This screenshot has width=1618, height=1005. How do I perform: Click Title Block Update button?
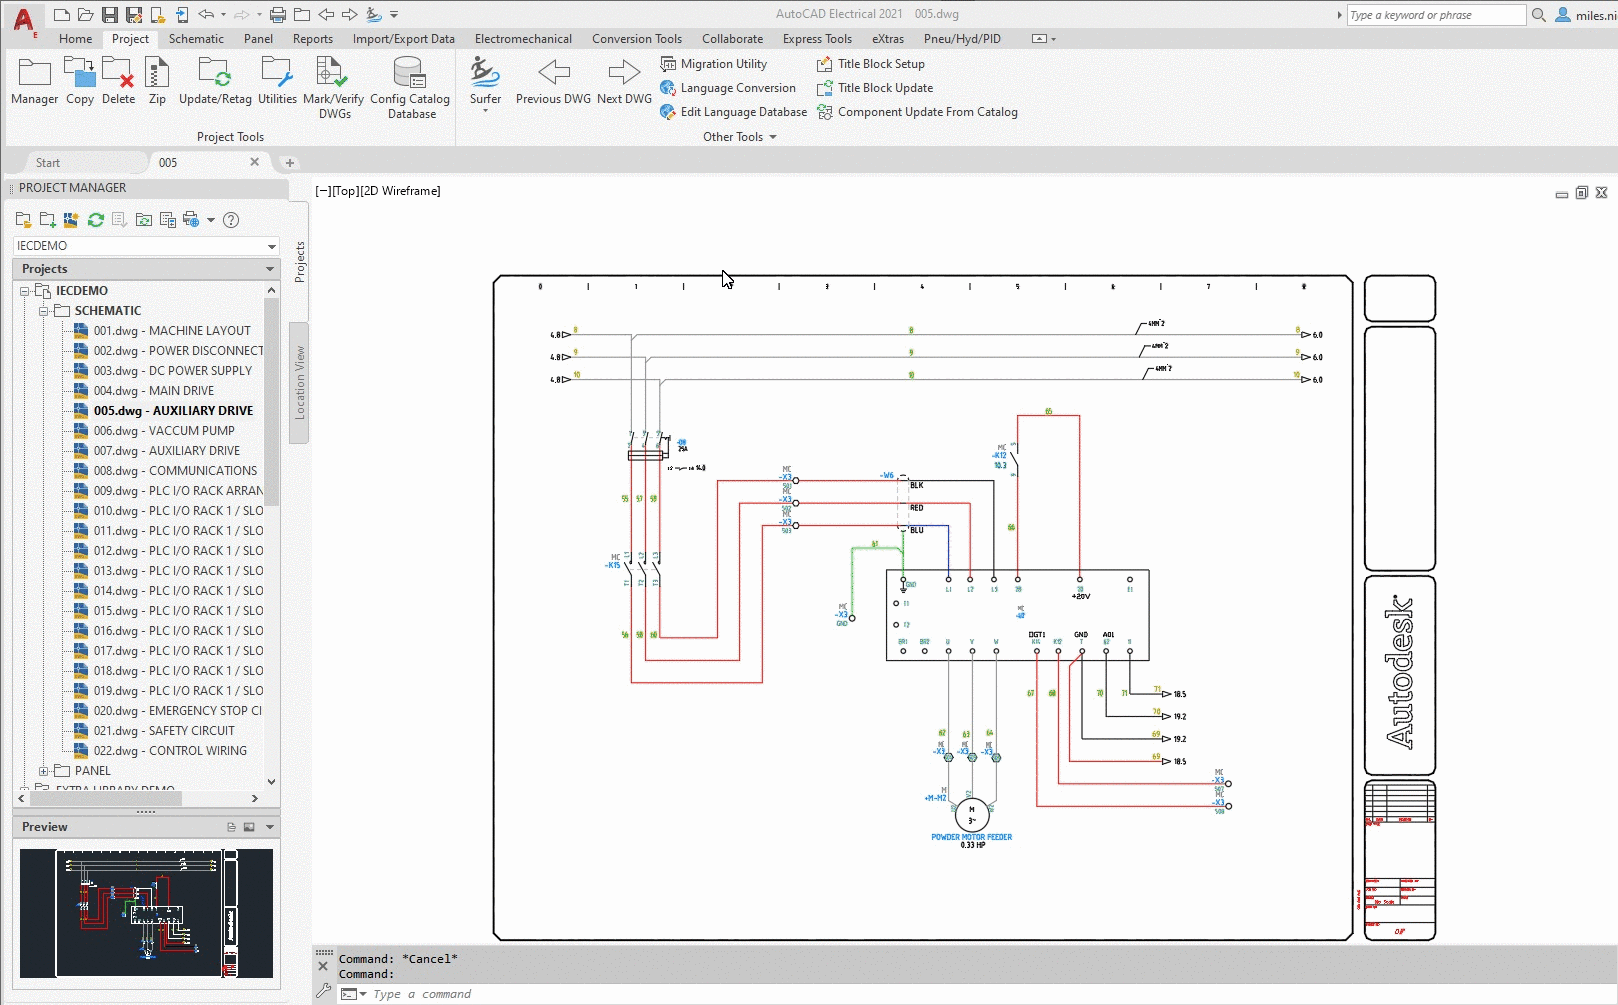click(875, 88)
